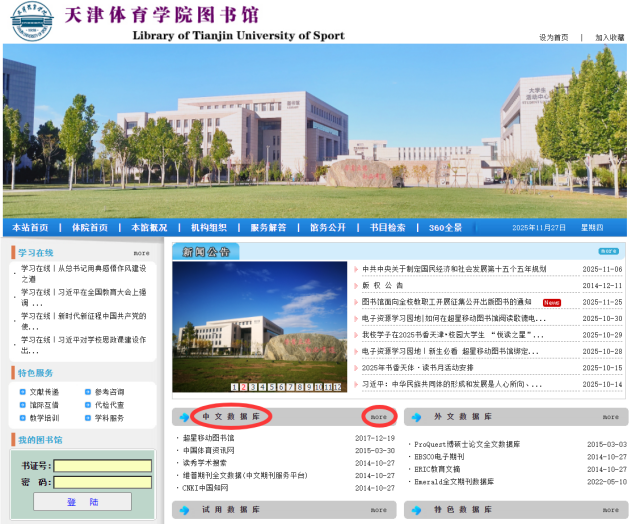Click the blue arrow beside 中文数据库
This screenshot has width=637, height=525.
click(x=185, y=416)
